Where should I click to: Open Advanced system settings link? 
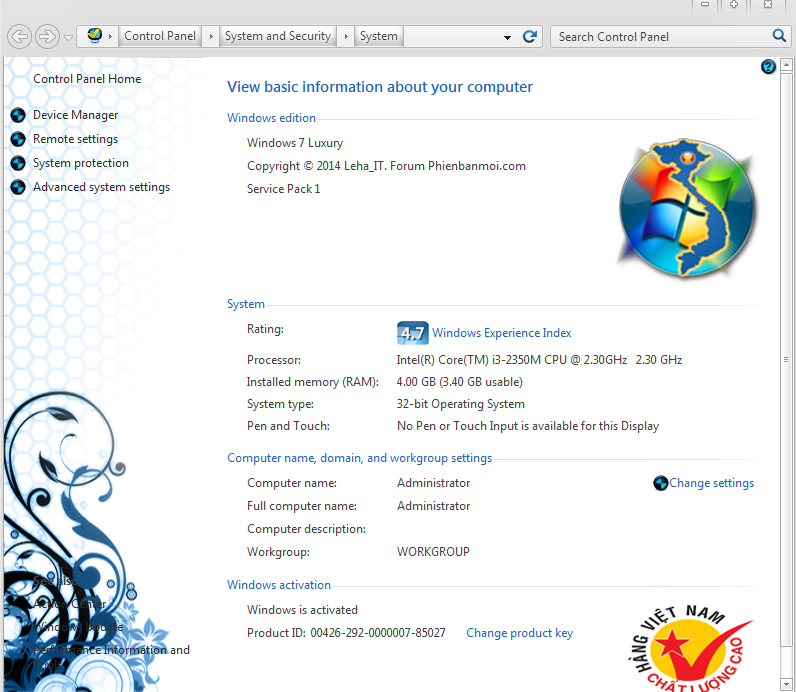[101, 187]
